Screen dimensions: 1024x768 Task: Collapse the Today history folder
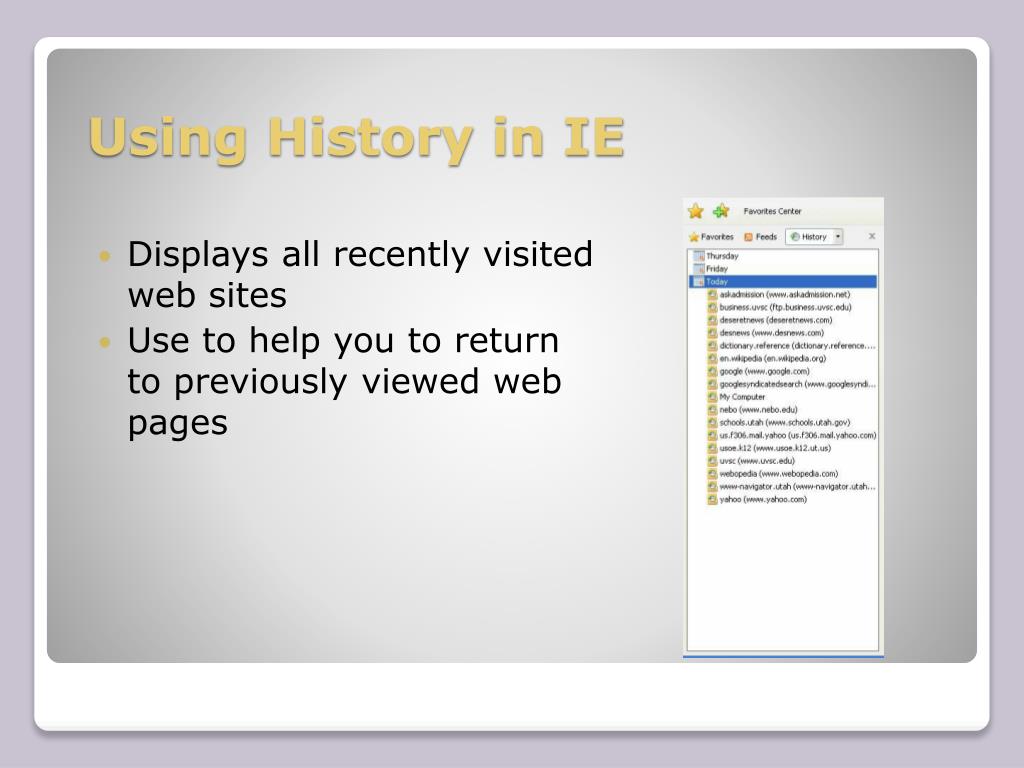pos(783,281)
